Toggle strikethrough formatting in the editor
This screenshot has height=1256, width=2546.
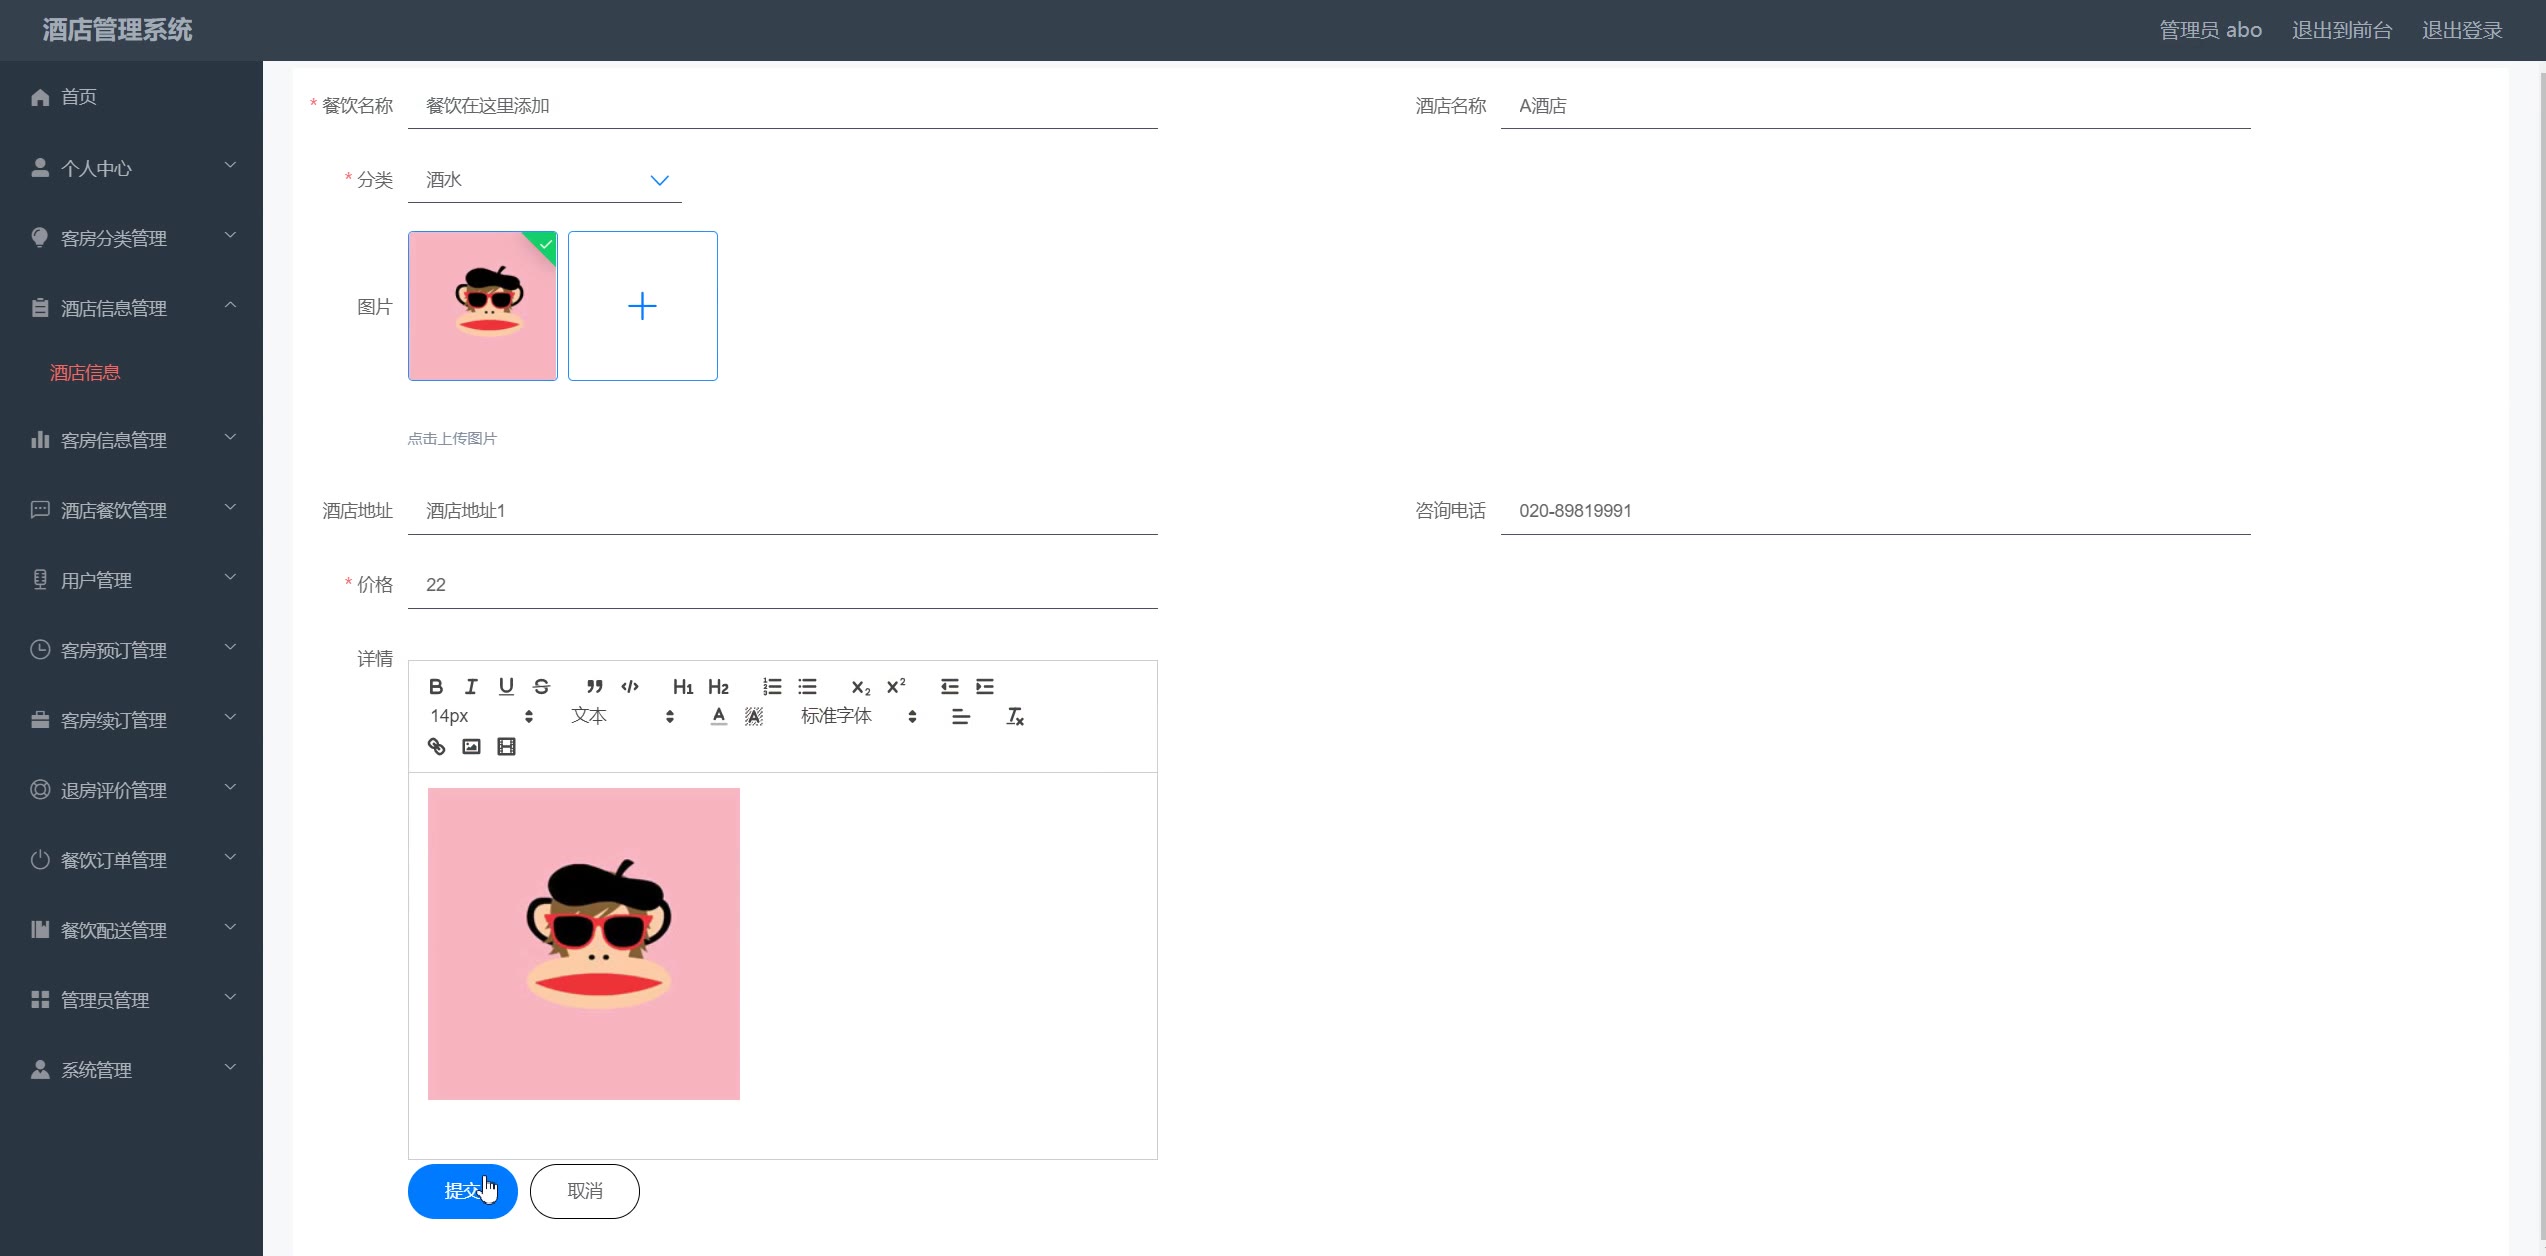click(541, 686)
